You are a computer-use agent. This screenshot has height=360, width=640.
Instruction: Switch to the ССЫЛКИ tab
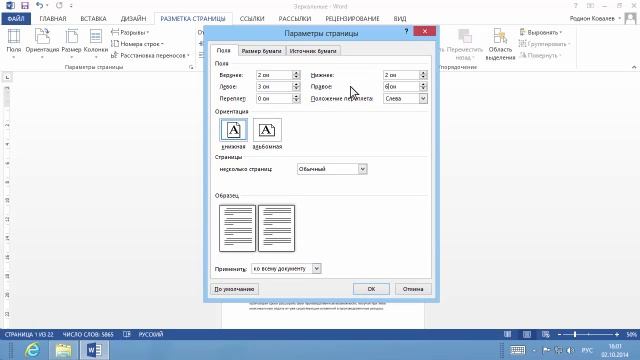(x=252, y=19)
